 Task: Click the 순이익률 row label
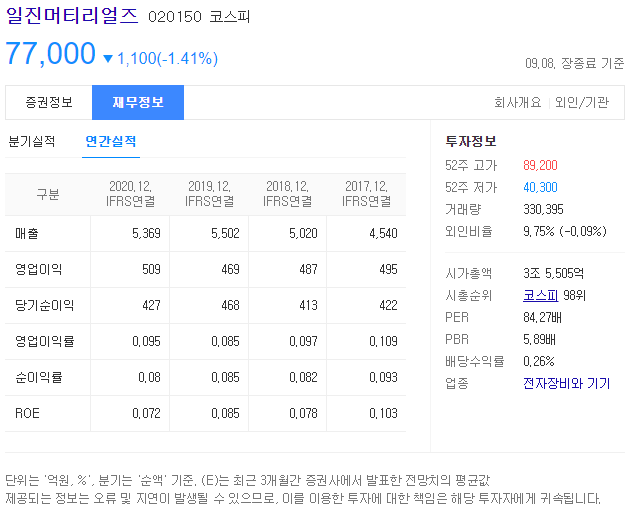39,377
